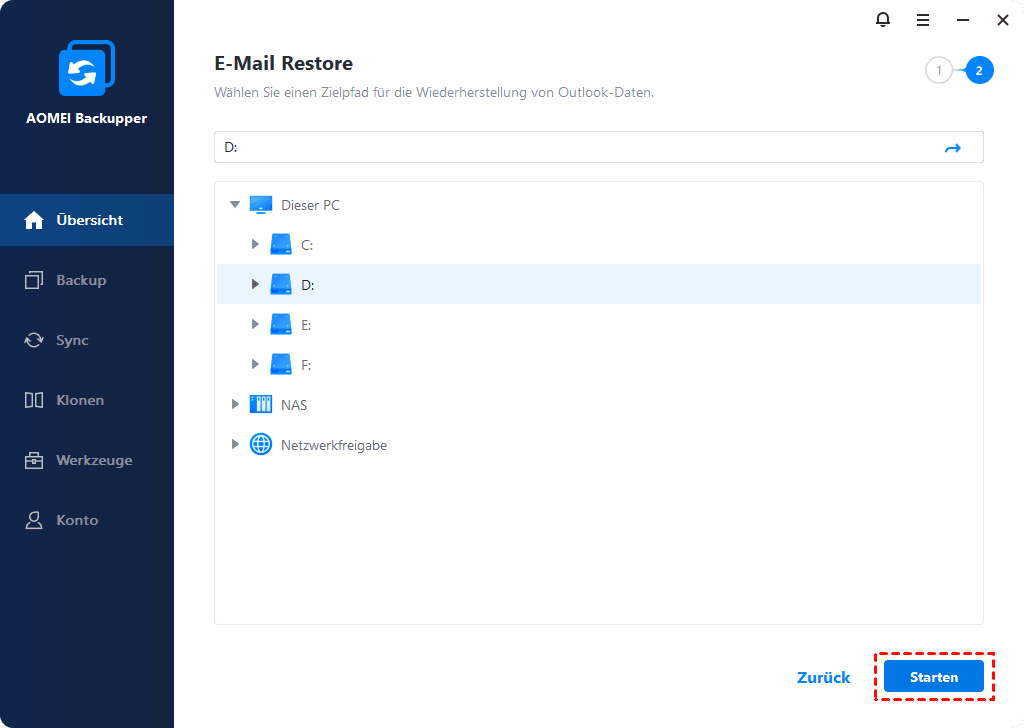Go to the Klonen section
The height and width of the screenshot is (728, 1024).
[87, 400]
